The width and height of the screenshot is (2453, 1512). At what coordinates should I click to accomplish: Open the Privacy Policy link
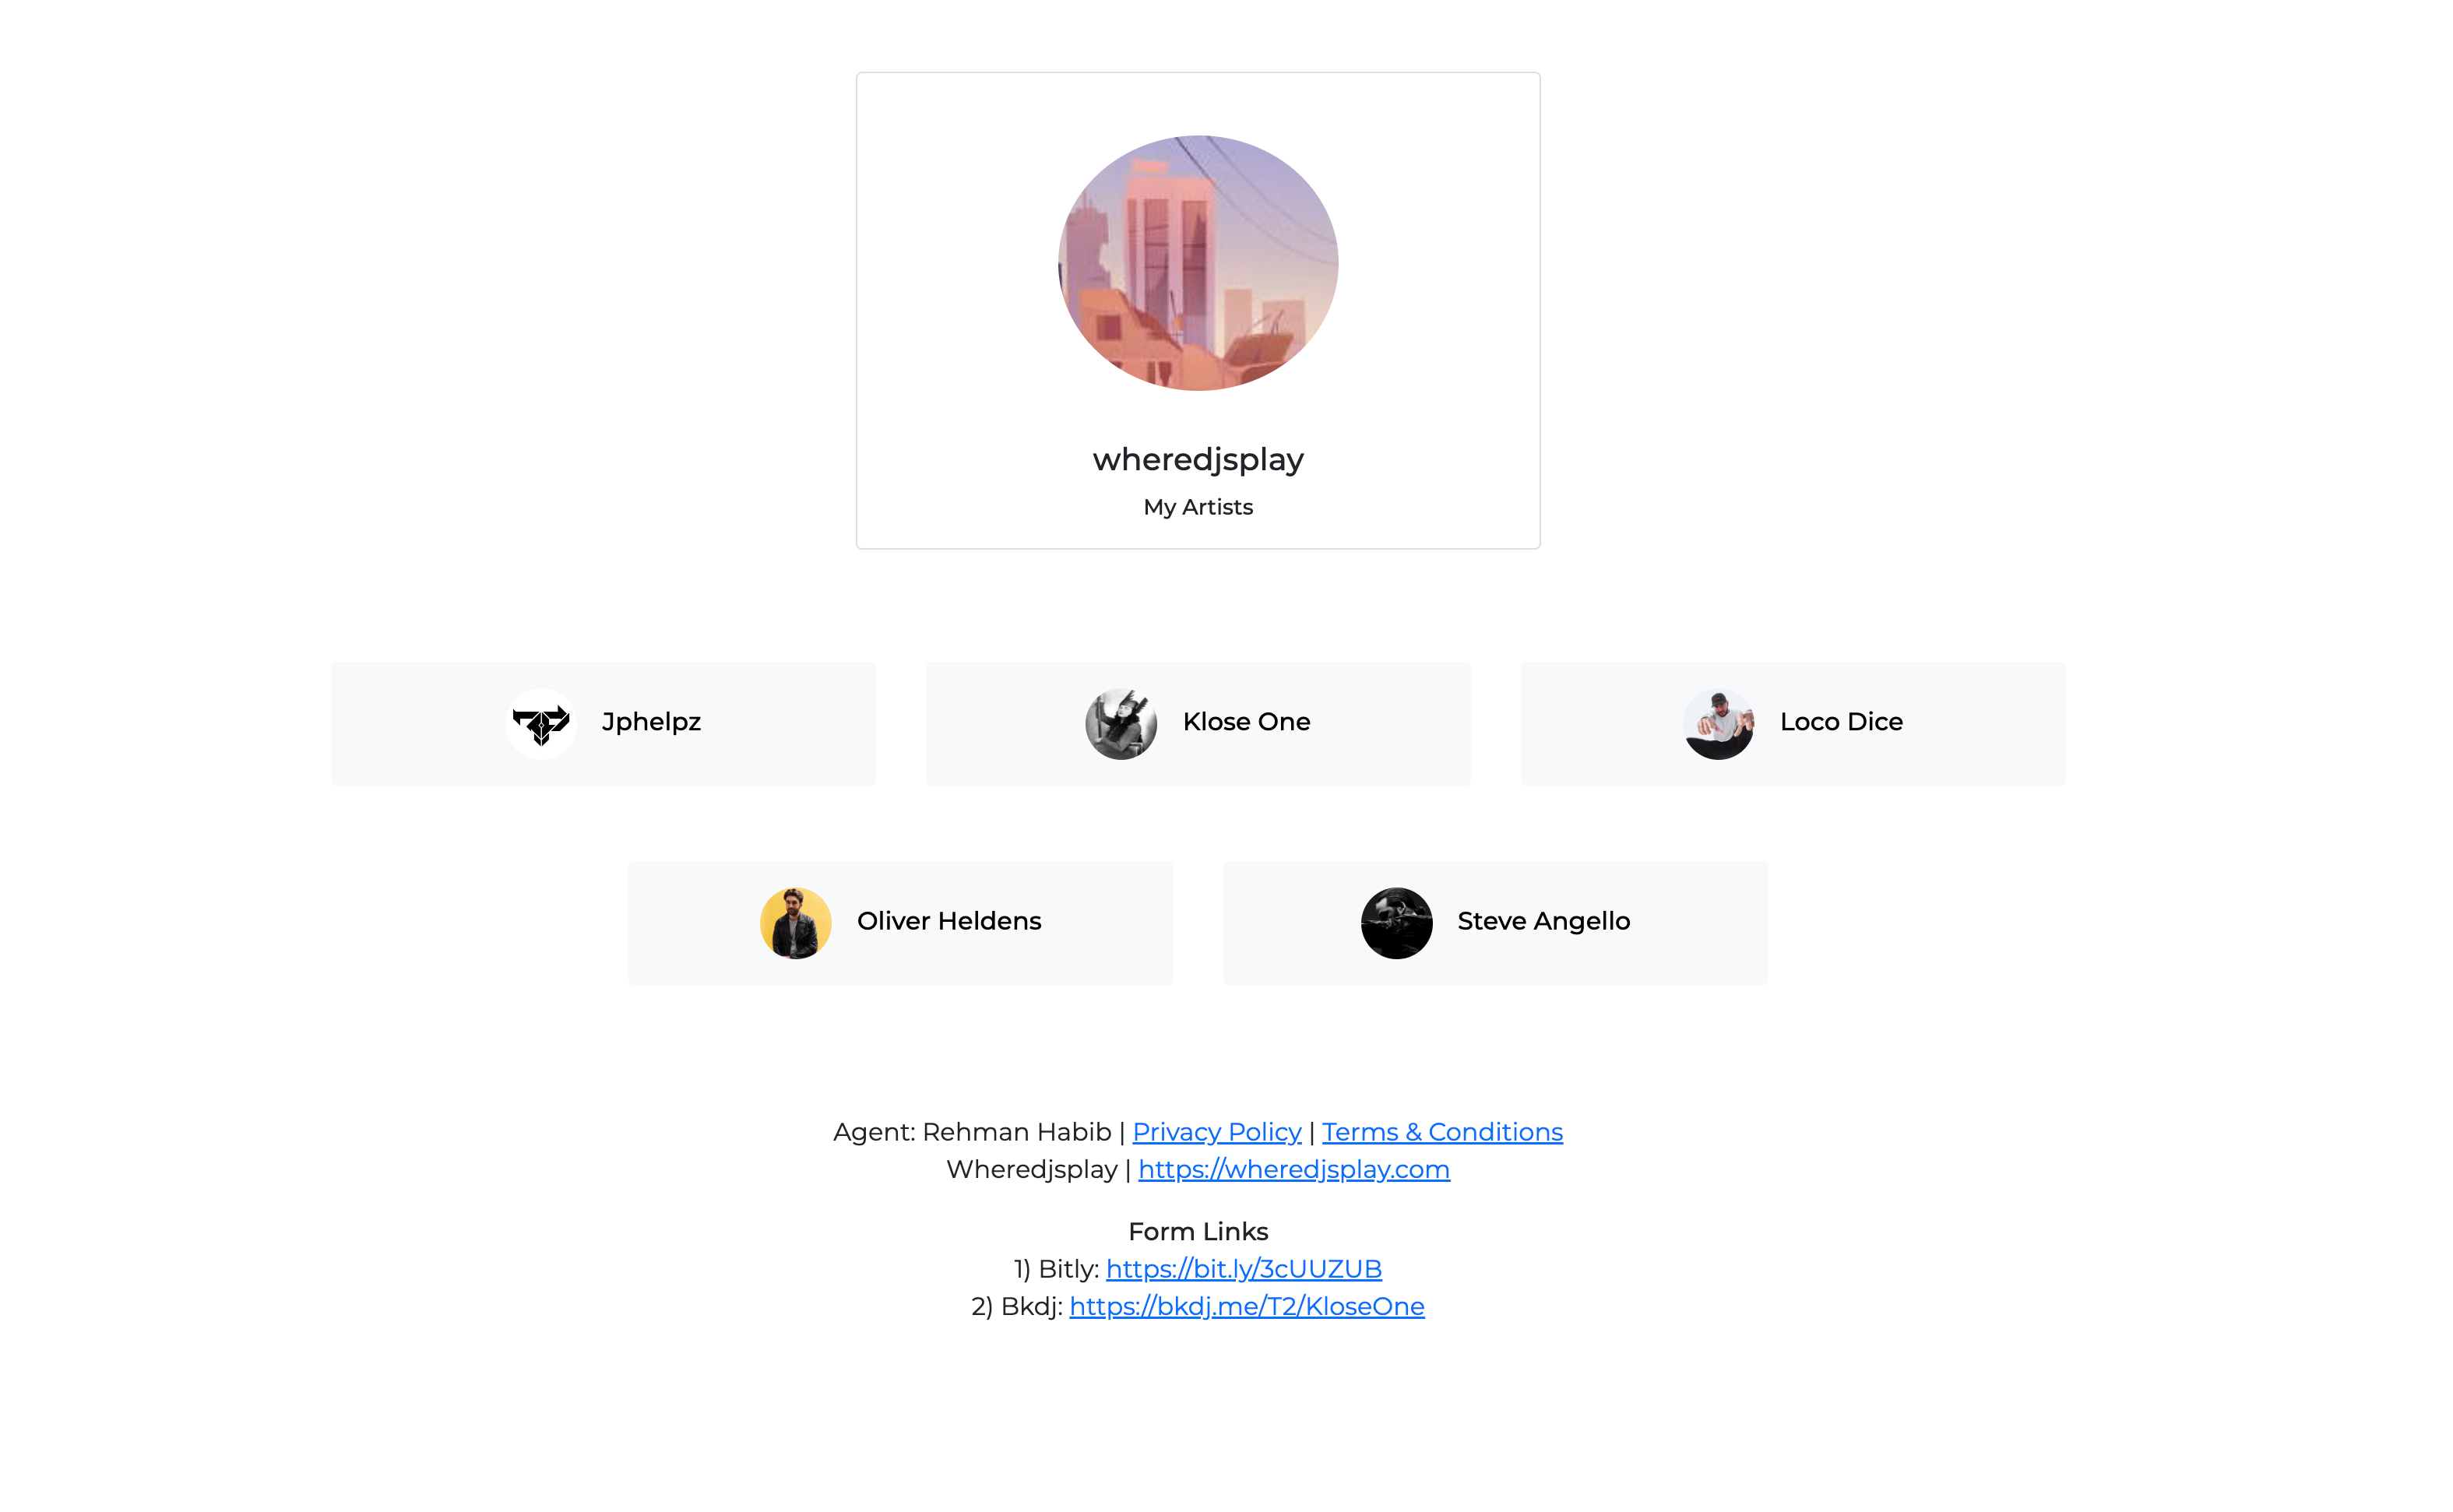(x=1216, y=1132)
